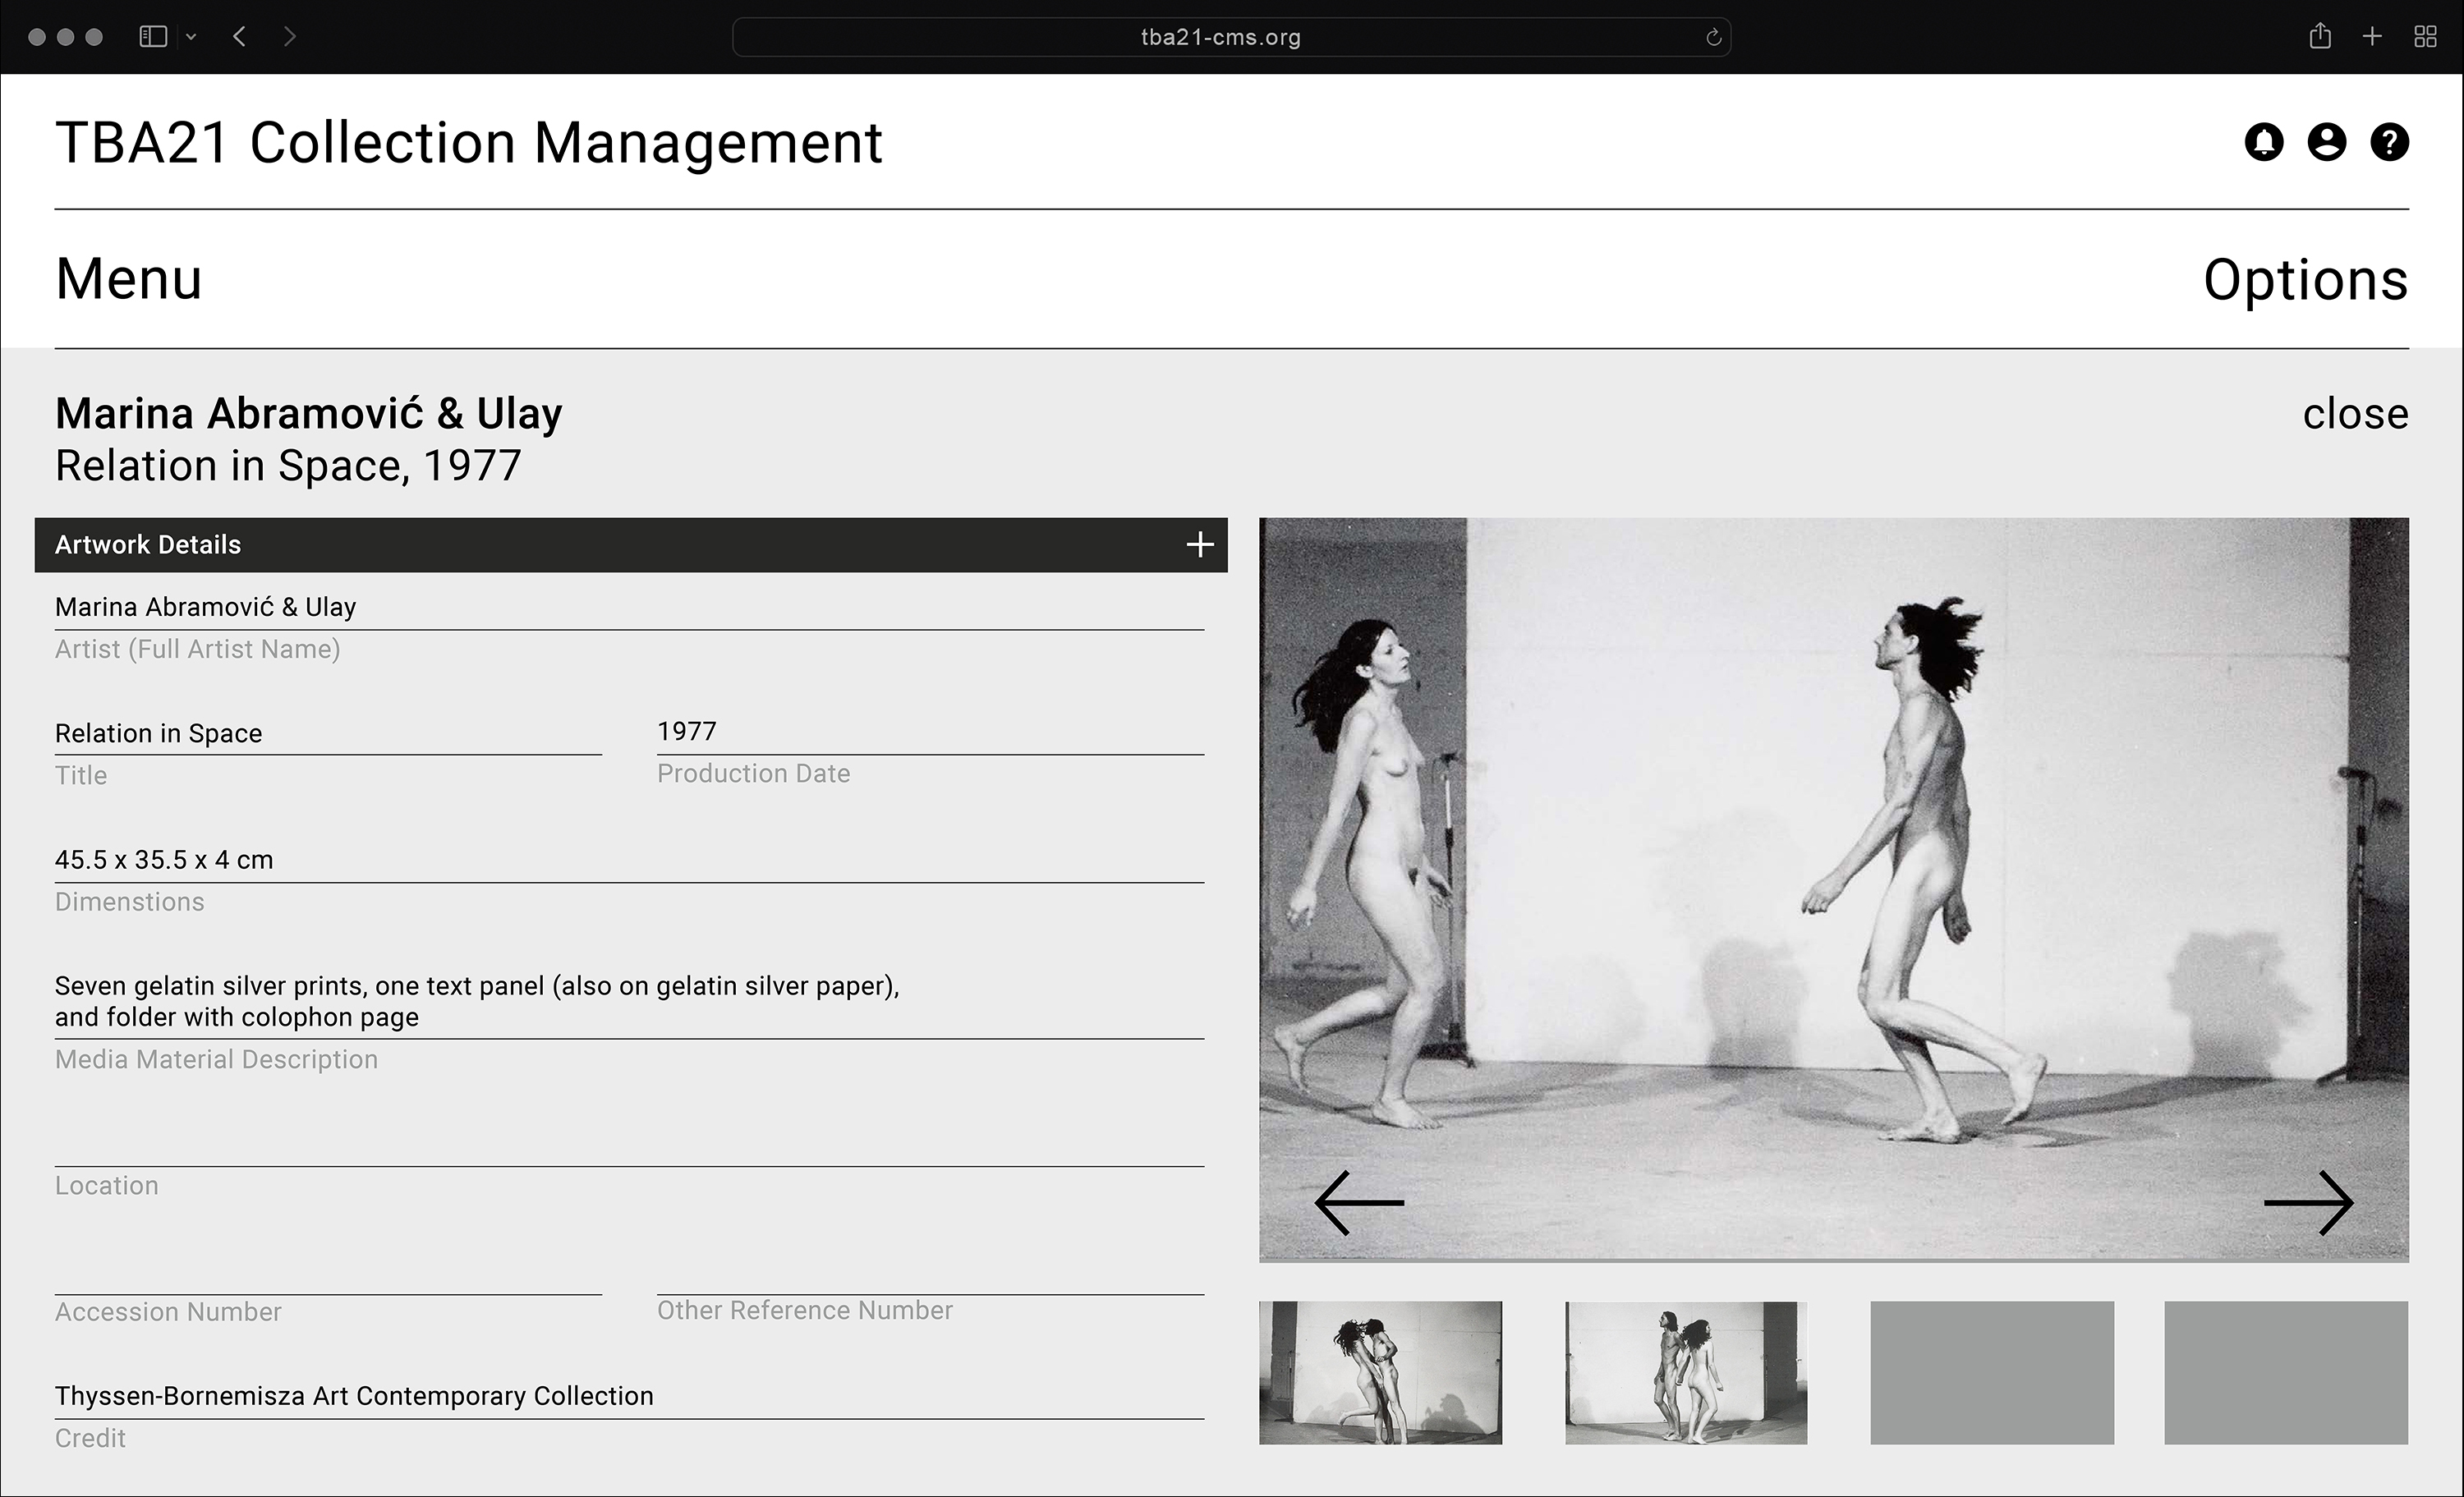2464x1497 pixels.
Task: Select second thumbnail of figures colliding
Action: (x=1686, y=1373)
